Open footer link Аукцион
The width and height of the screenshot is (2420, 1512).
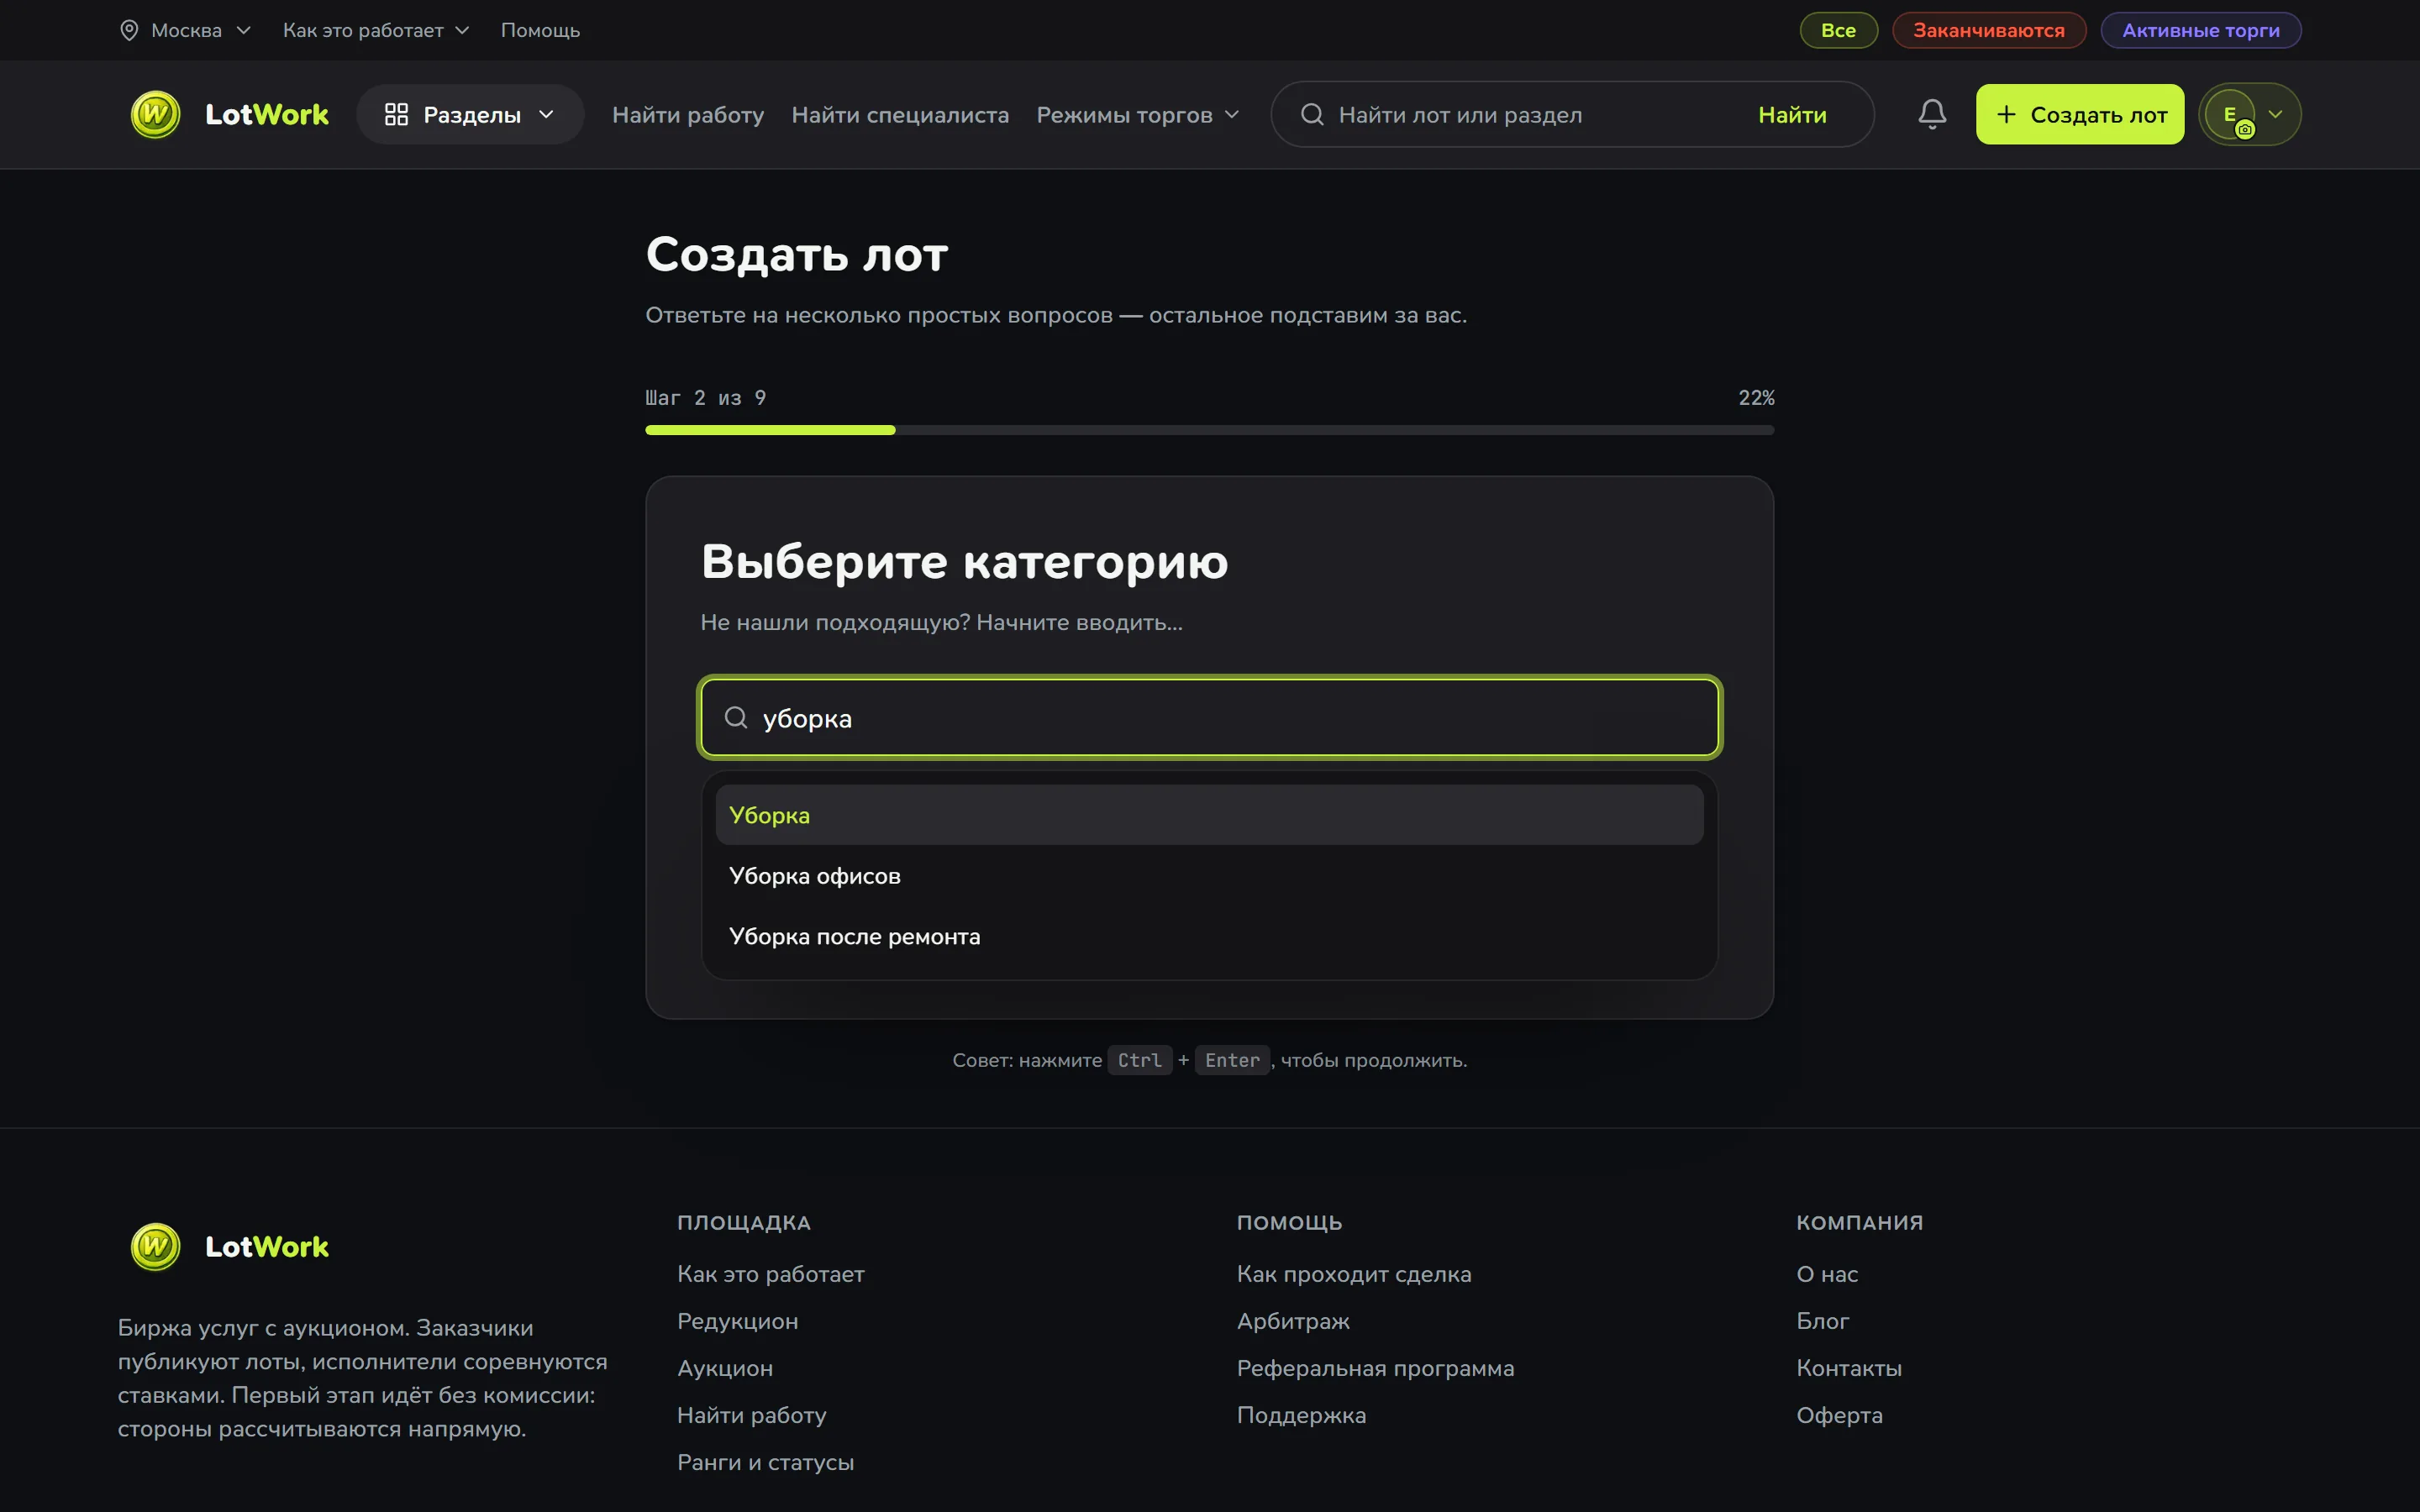[725, 1368]
